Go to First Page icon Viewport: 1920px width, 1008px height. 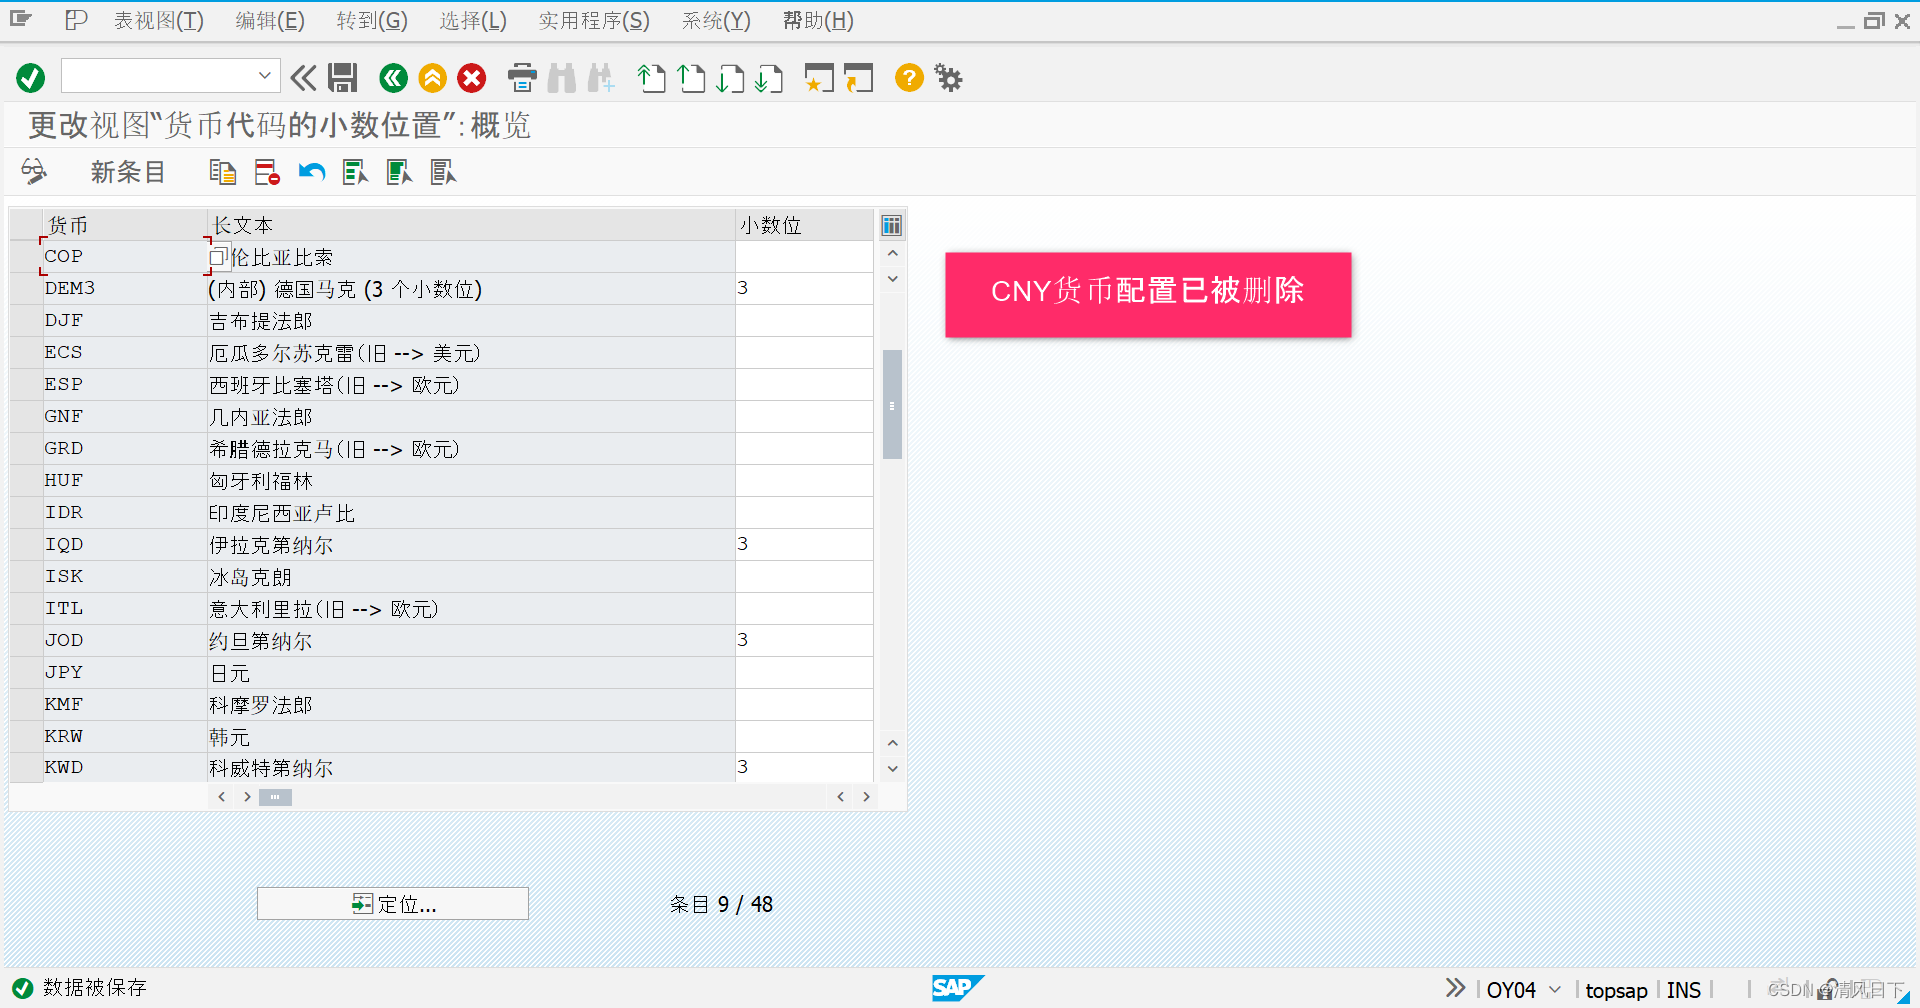click(651, 78)
